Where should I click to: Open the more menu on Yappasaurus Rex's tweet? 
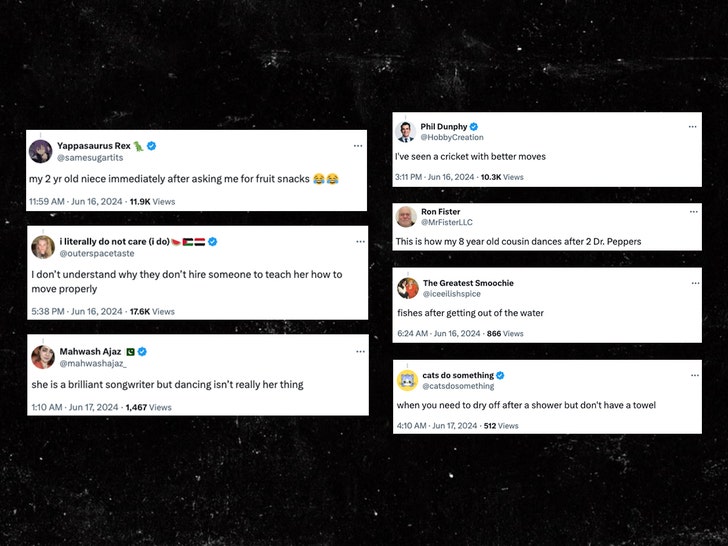click(x=358, y=146)
